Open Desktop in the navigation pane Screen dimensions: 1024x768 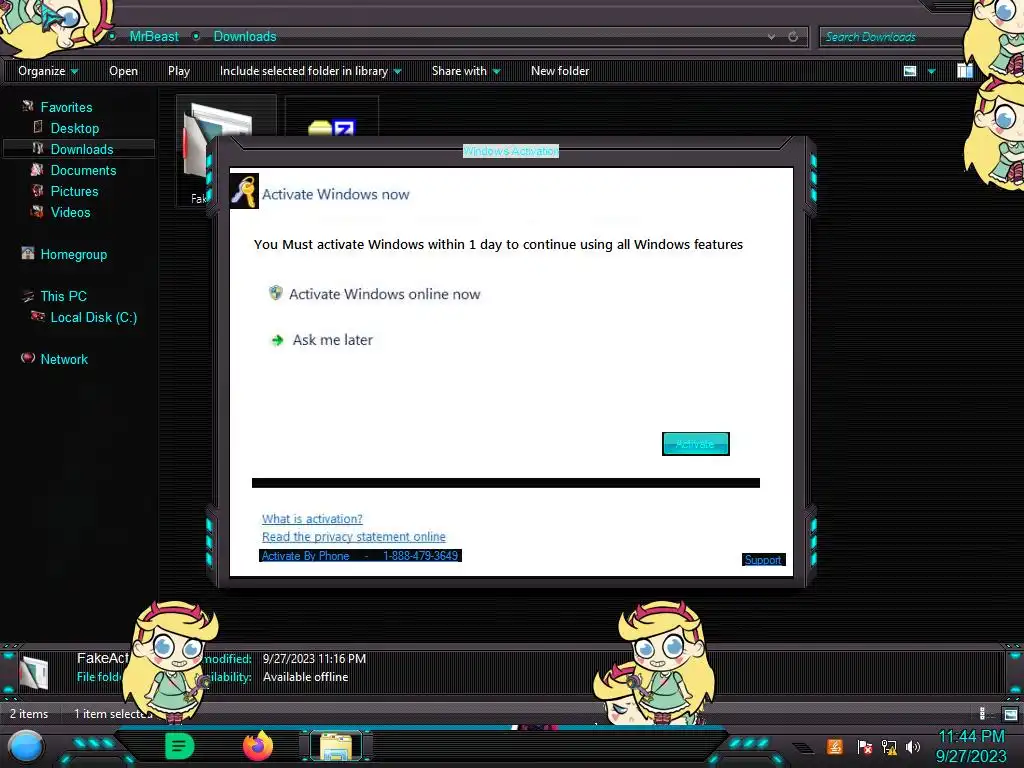click(x=74, y=128)
